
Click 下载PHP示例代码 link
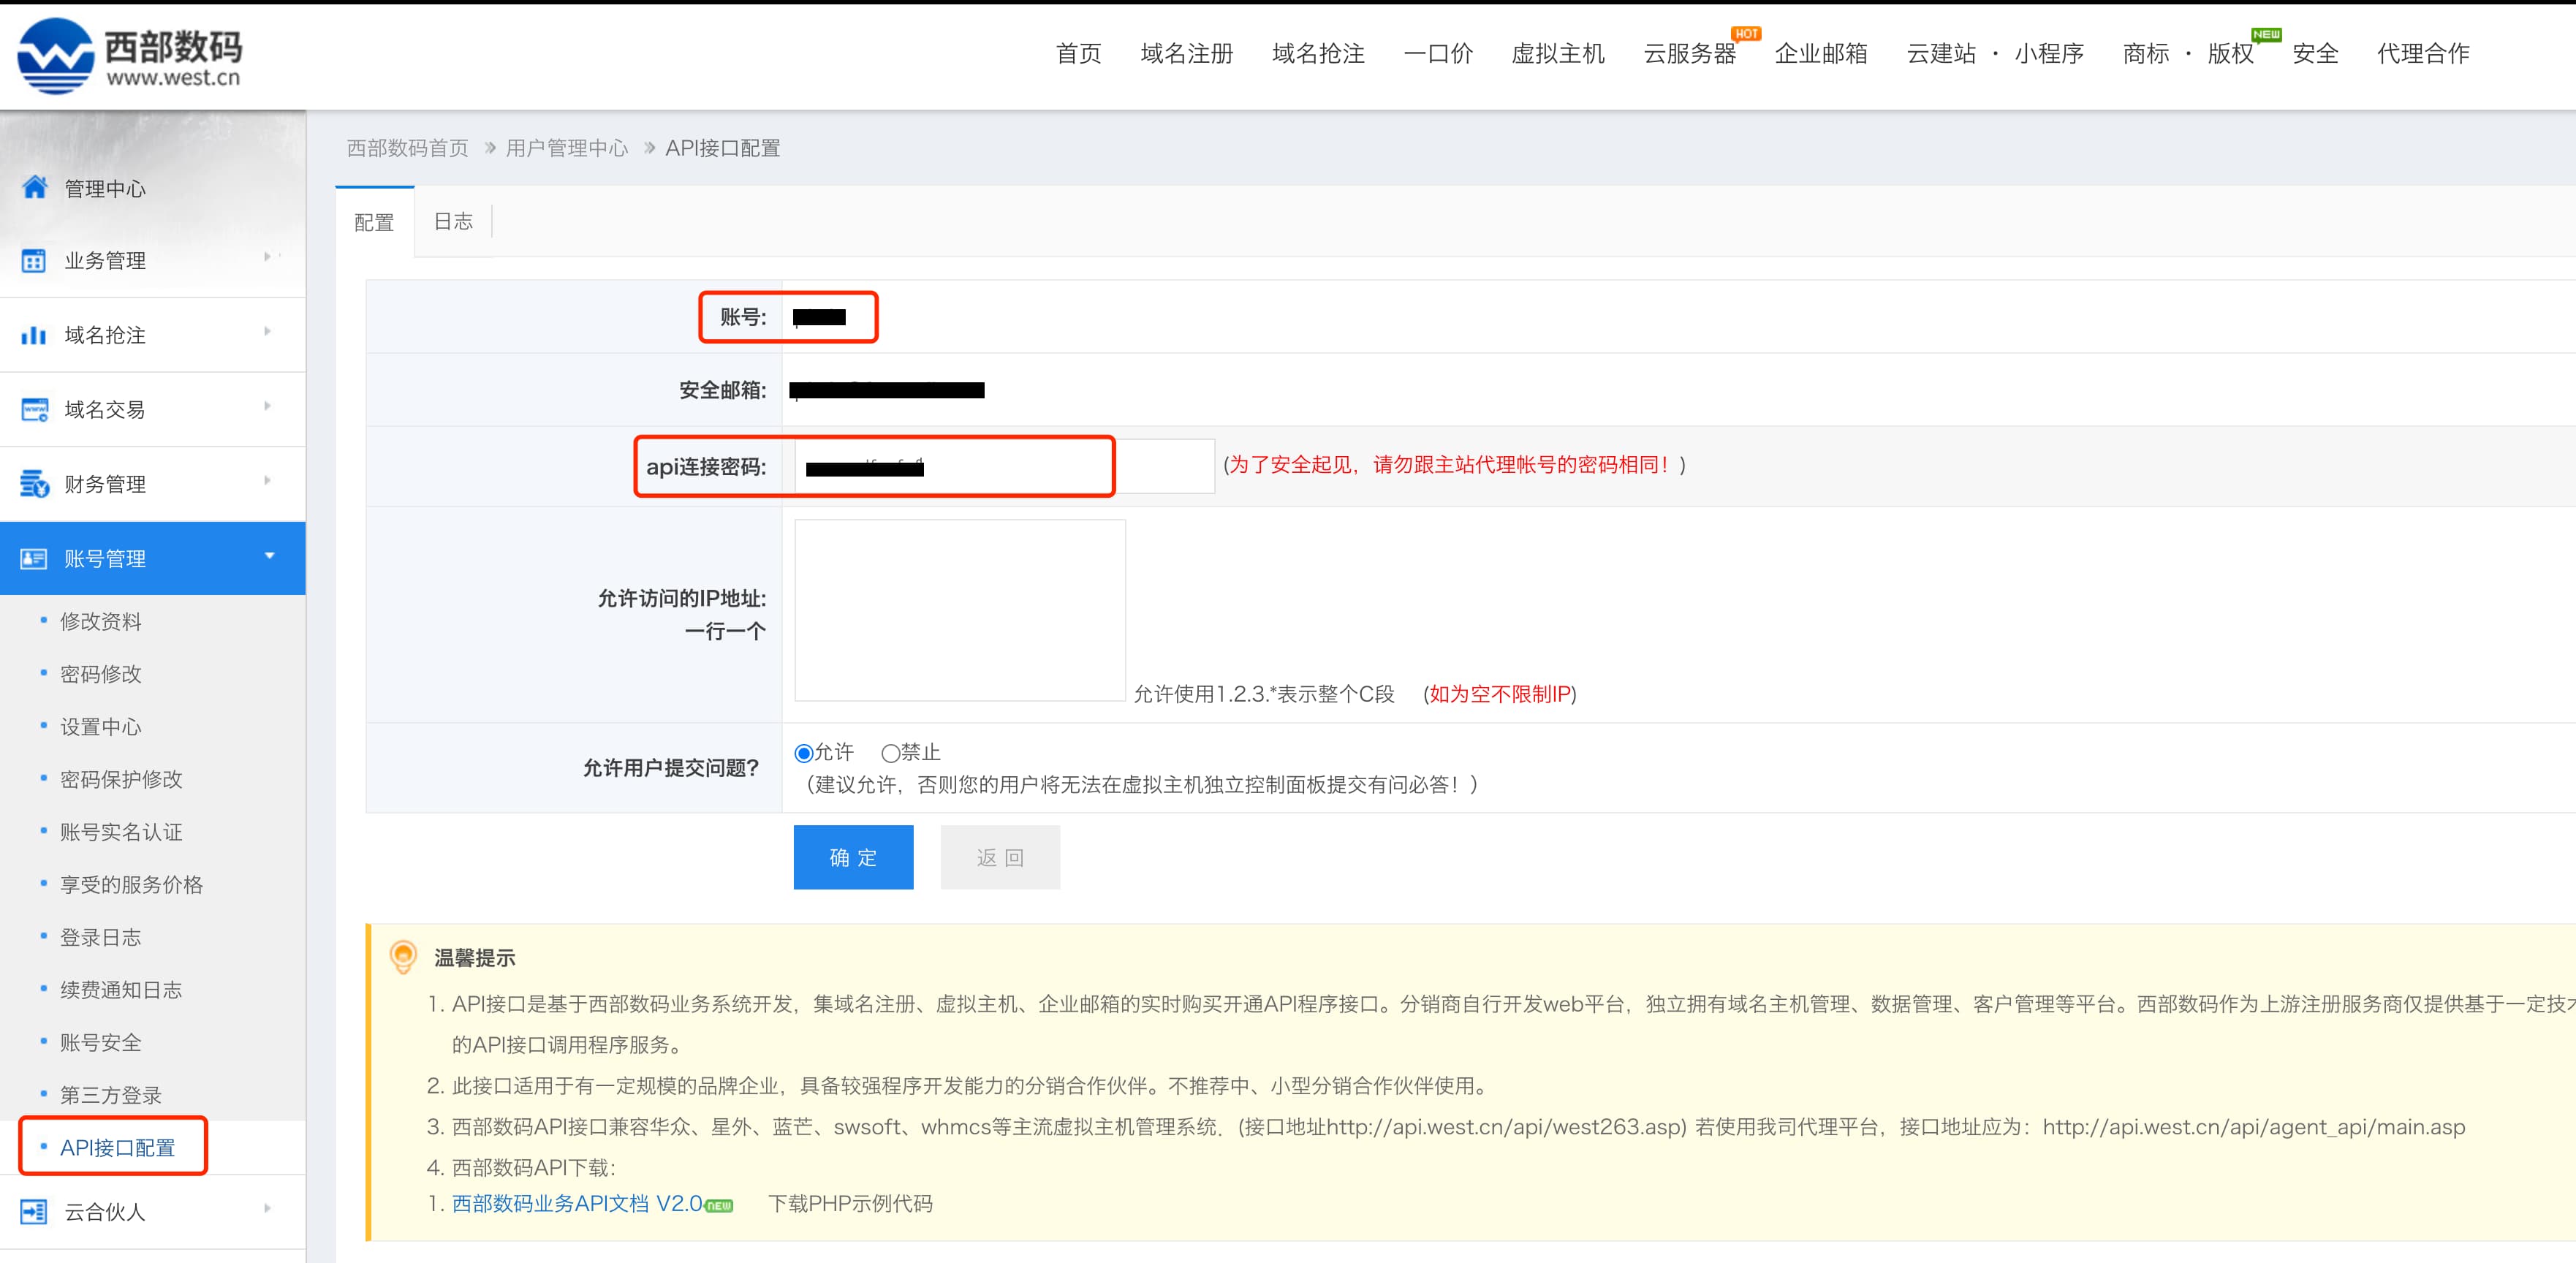pos(850,1203)
